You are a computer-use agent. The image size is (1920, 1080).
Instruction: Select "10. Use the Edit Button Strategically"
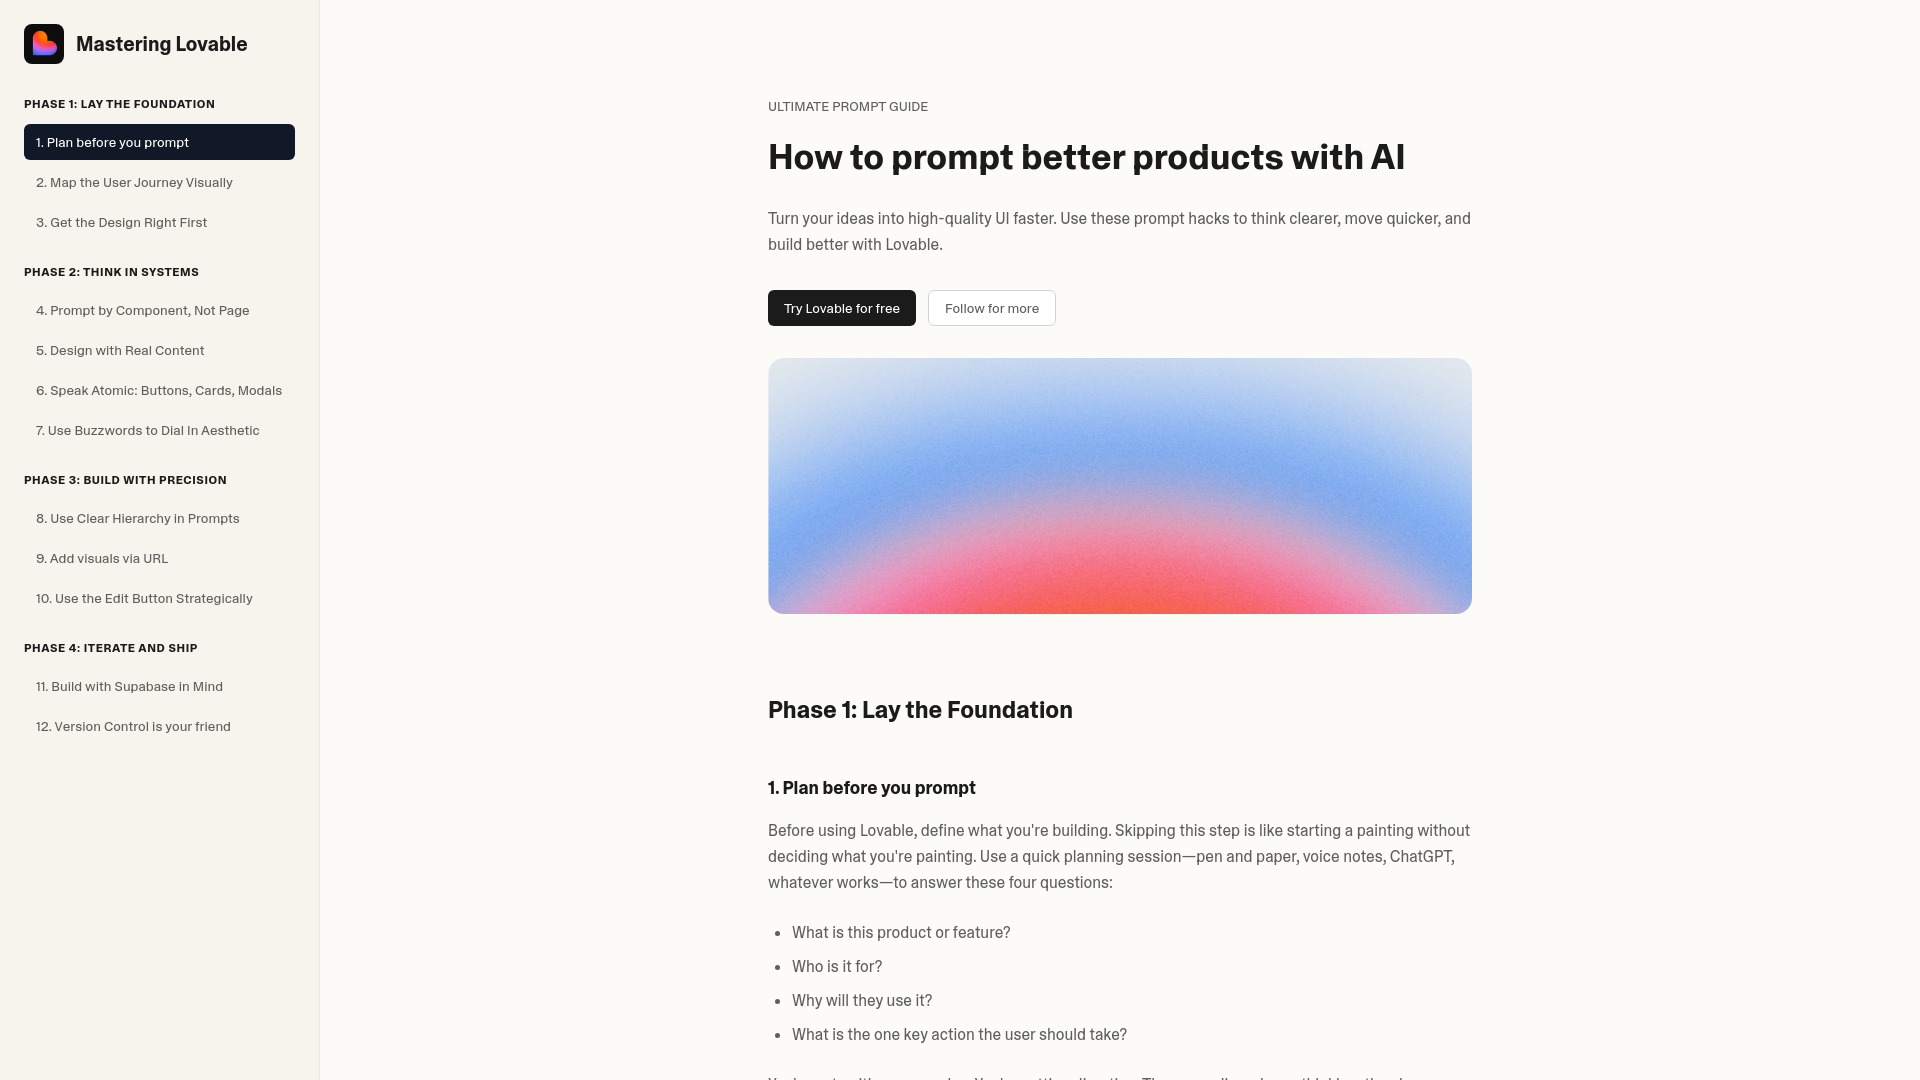[144, 598]
